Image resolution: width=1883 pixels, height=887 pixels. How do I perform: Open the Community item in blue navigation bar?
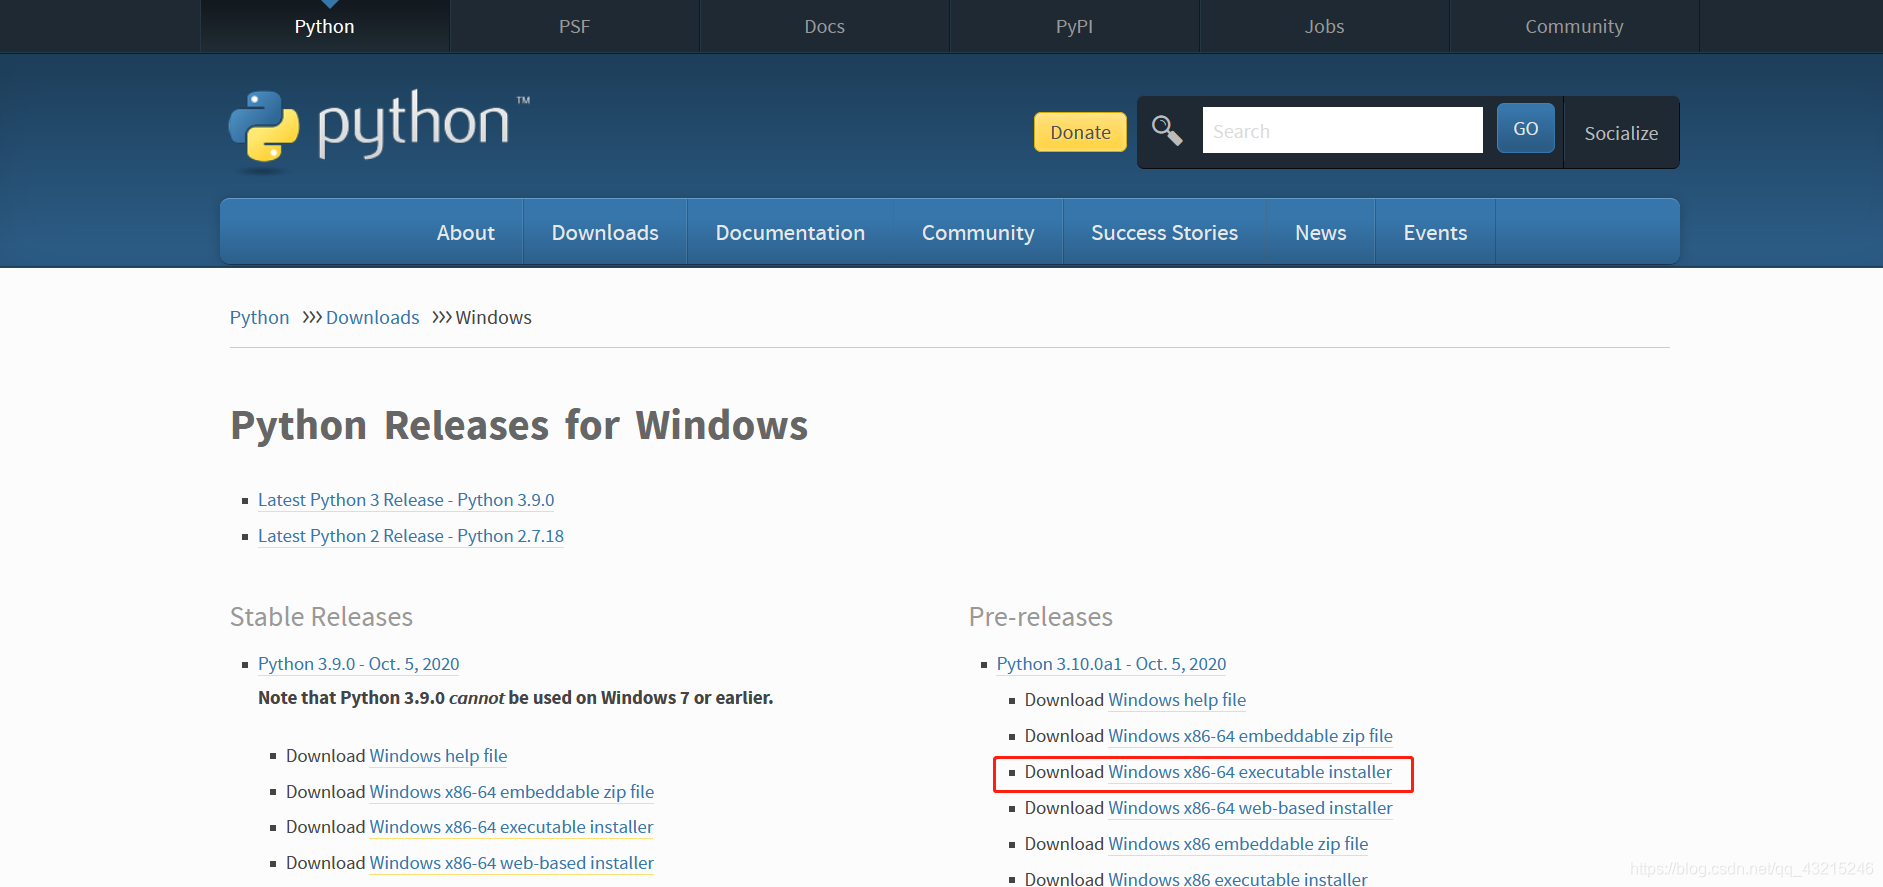click(x=978, y=232)
